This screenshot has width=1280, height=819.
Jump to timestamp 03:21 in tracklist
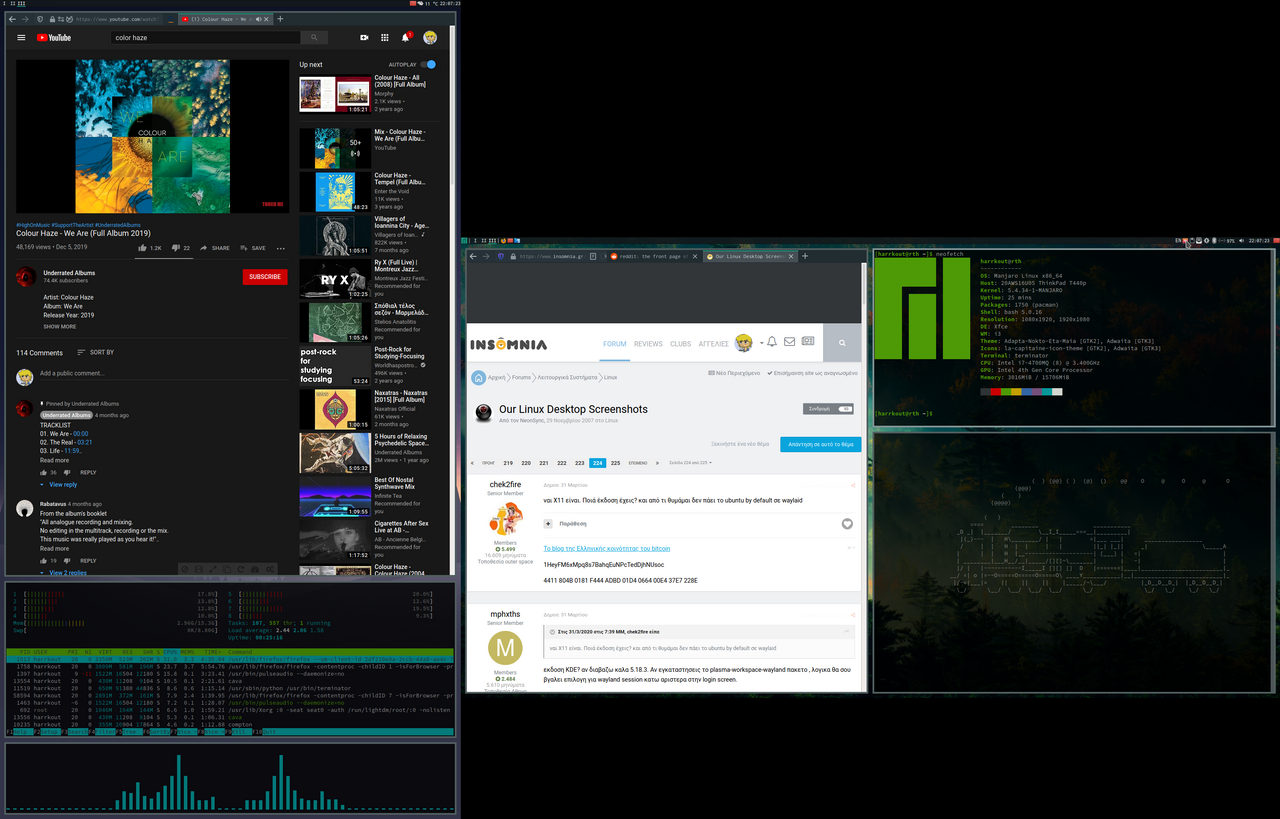(x=85, y=442)
